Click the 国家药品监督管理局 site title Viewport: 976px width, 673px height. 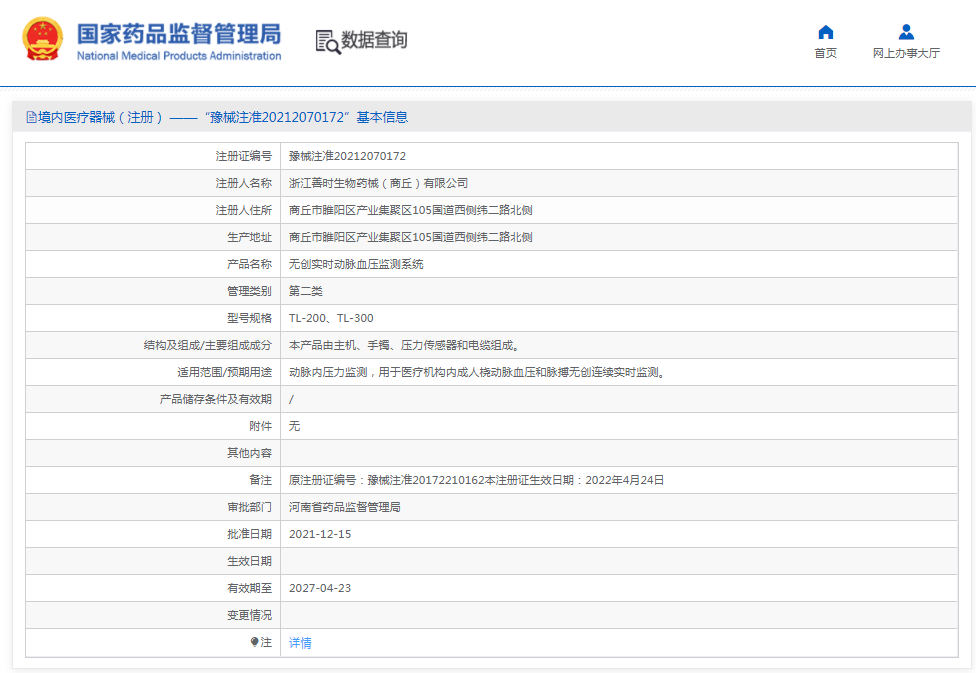point(179,34)
